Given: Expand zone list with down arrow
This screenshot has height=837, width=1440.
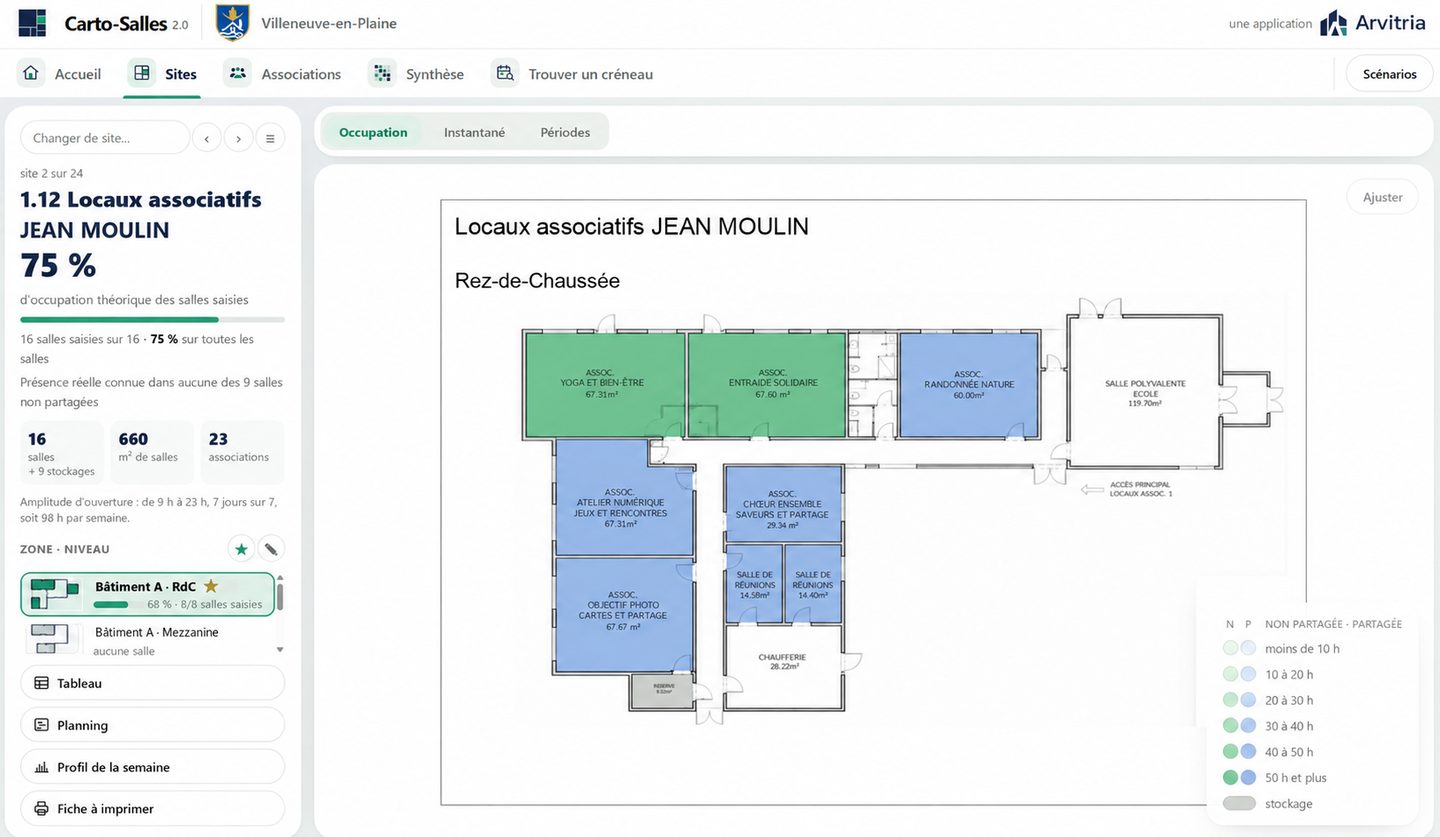Looking at the screenshot, I should click(x=280, y=650).
